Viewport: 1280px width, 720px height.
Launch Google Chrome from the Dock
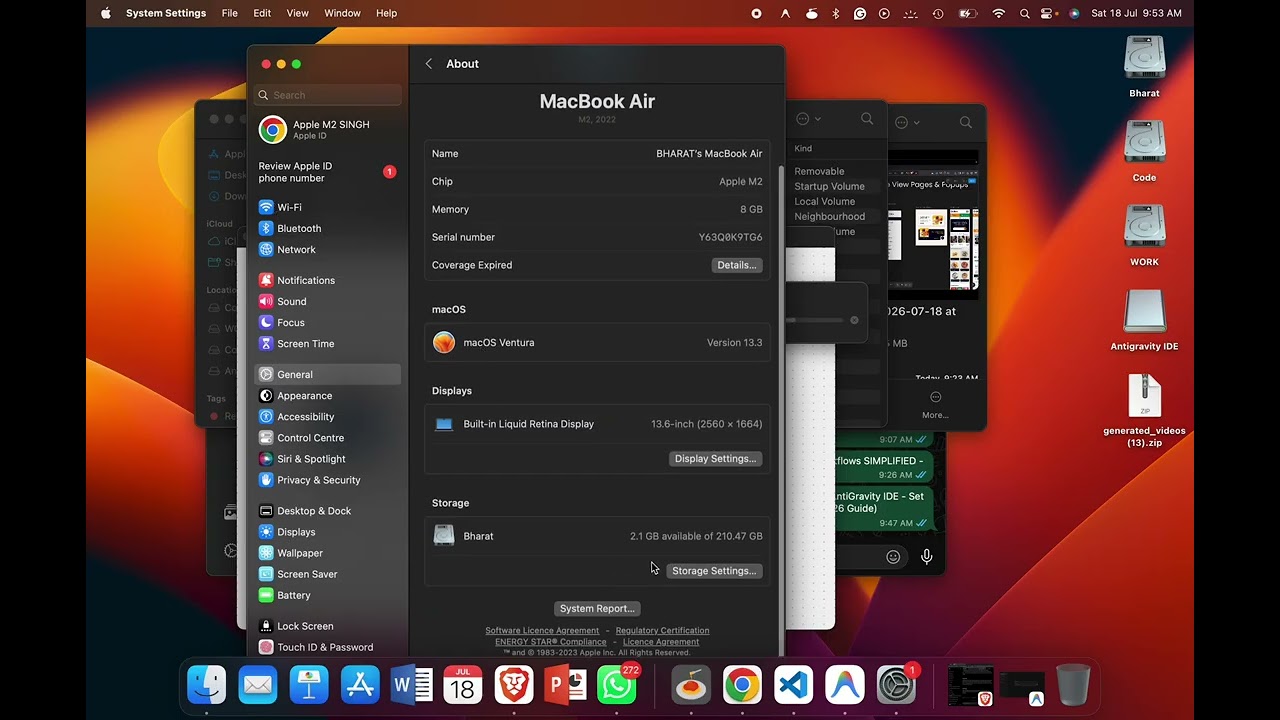tap(742, 685)
